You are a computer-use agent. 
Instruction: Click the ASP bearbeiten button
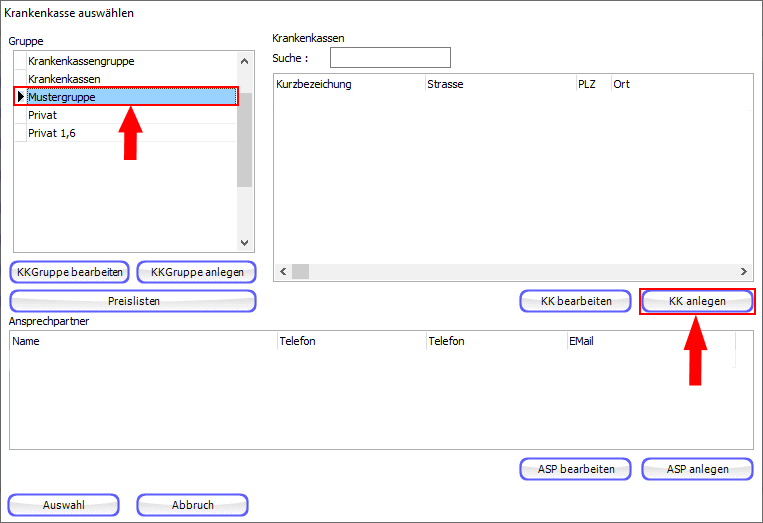pyautogui.click(x=575, y=469)
